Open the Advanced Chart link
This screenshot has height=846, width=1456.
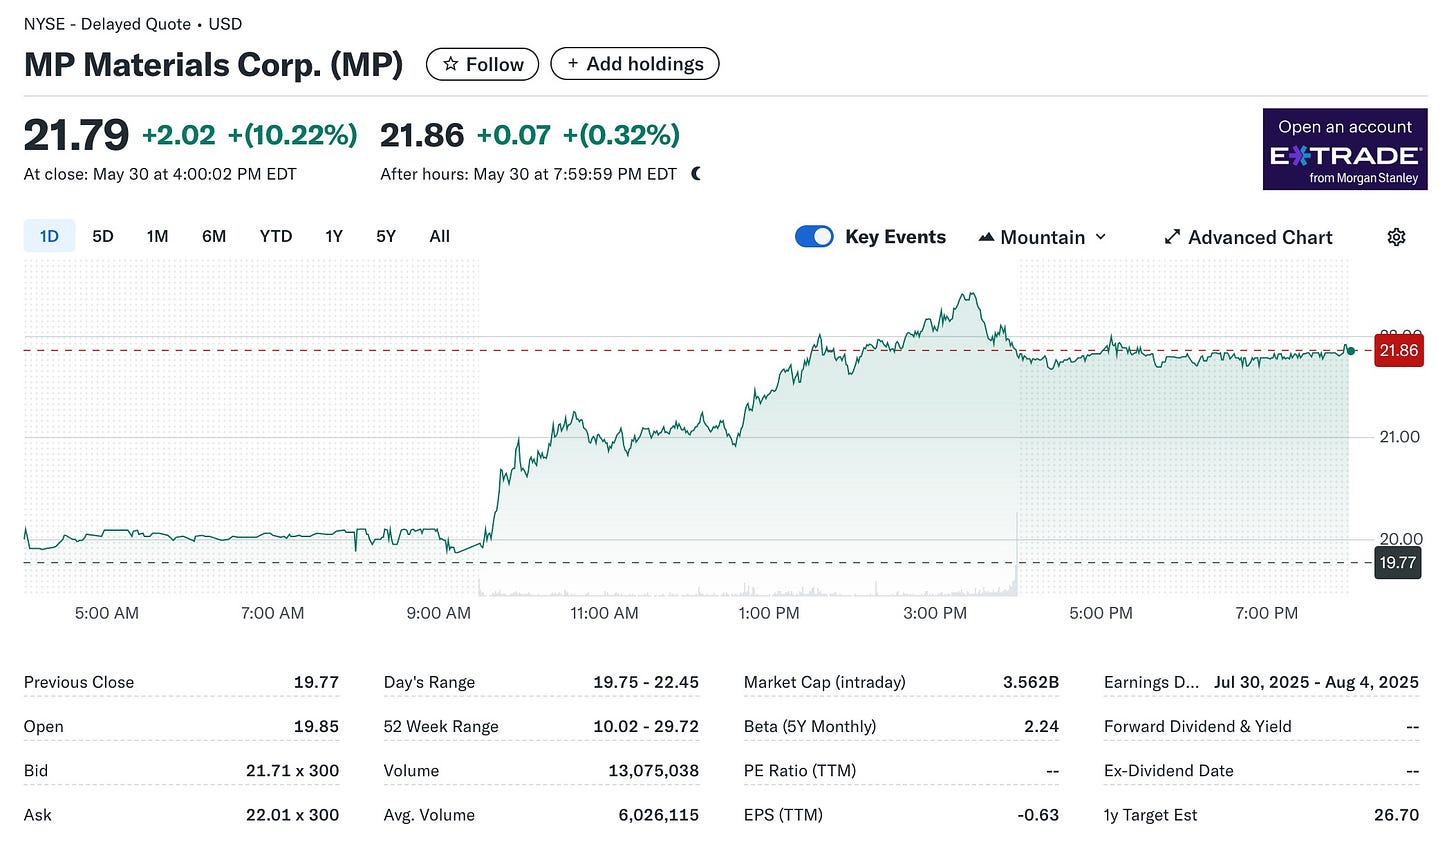[x=1249, y=237]
